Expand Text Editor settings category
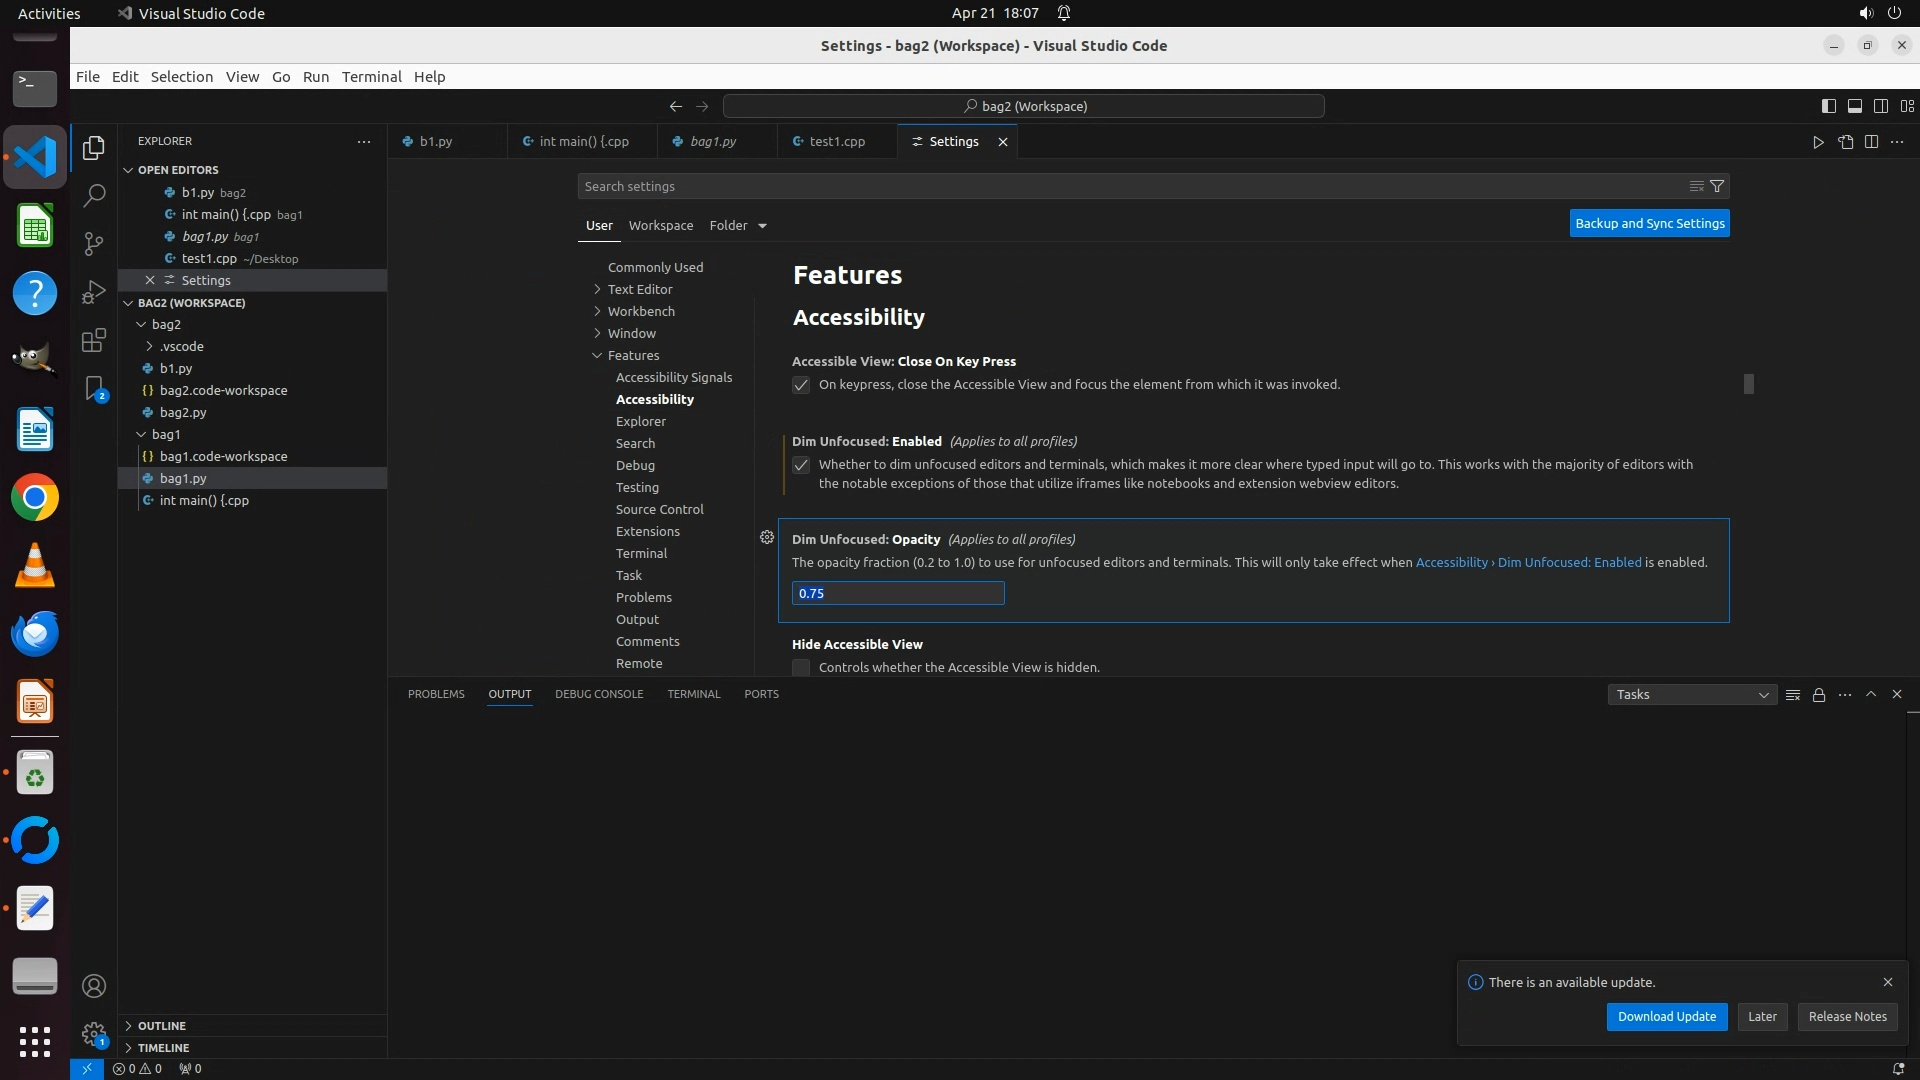Screen dimensions: 1920x1080 tap(640, 289)
